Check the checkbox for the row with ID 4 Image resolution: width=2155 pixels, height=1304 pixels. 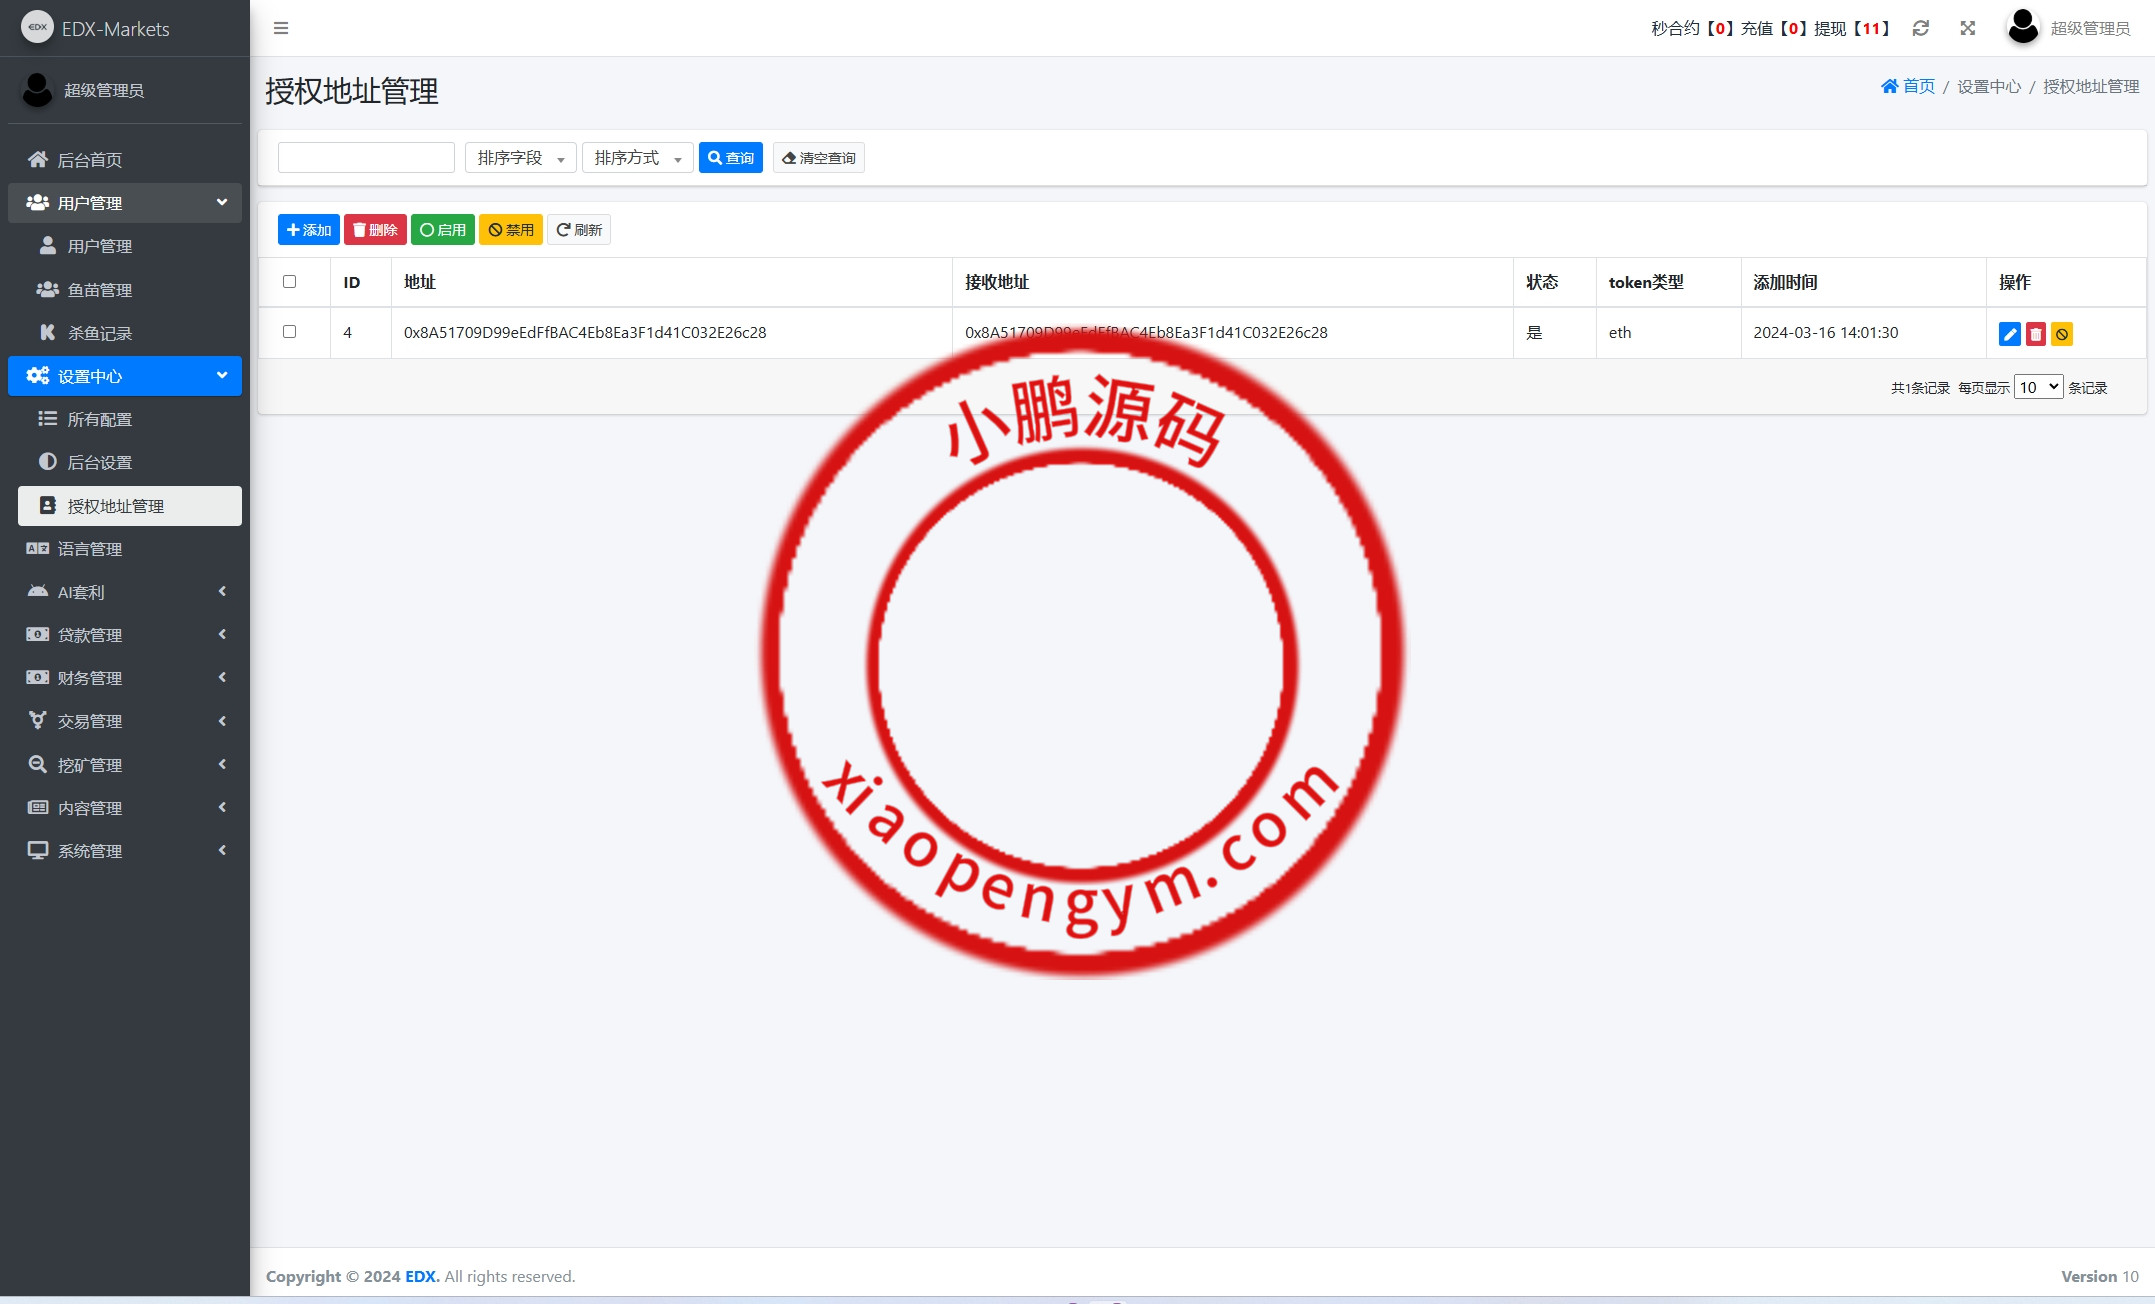click(290, 332)
